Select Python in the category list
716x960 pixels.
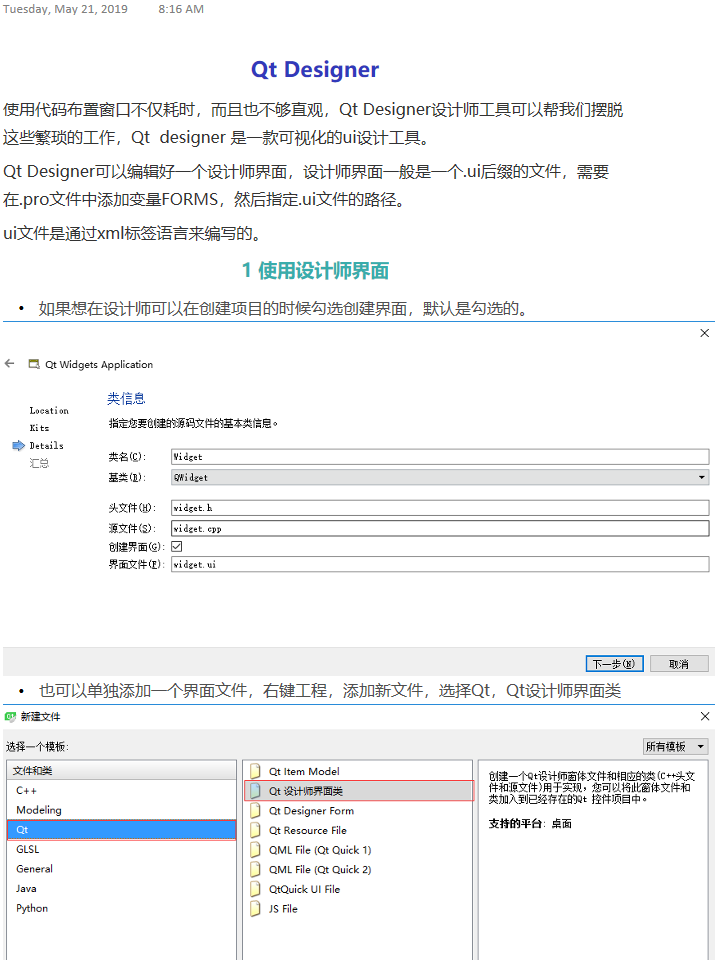[121, 908]
